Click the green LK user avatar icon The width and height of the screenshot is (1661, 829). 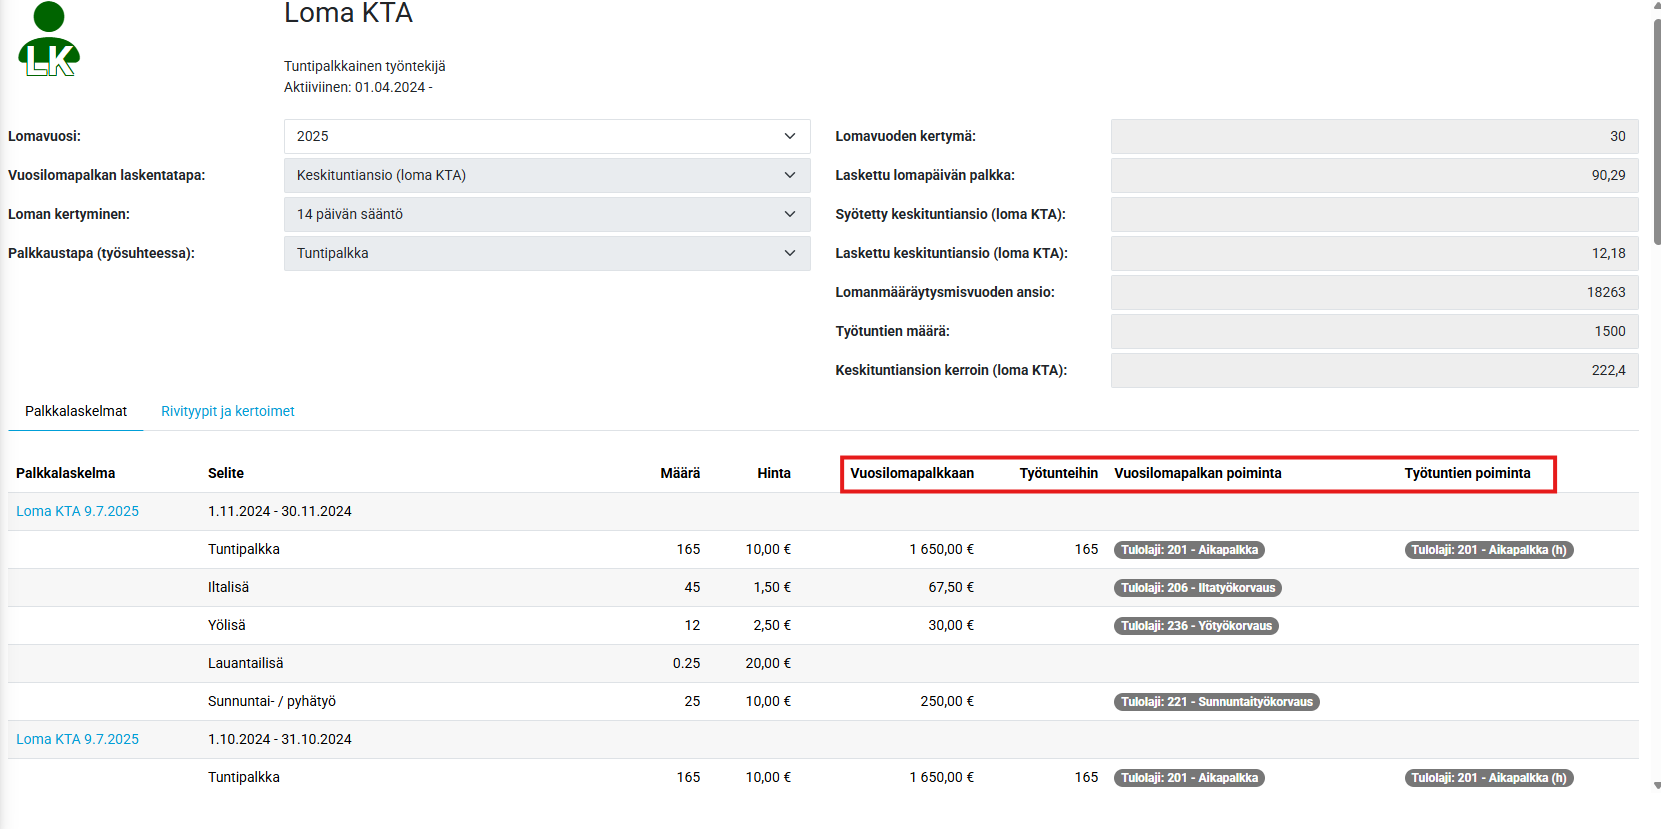pyautogui.click(x=49, y=41)
